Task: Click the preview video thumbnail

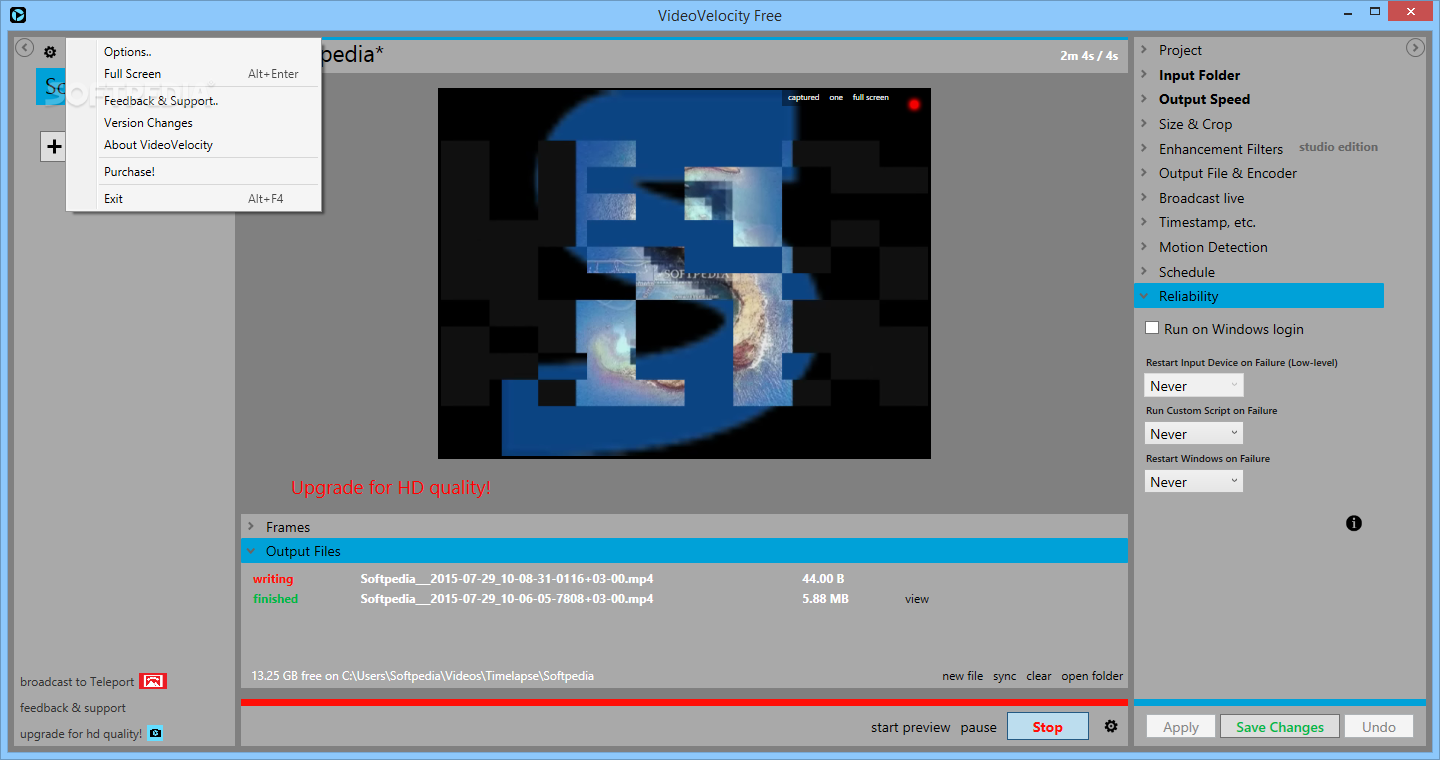Action: (x=684, y=273)
